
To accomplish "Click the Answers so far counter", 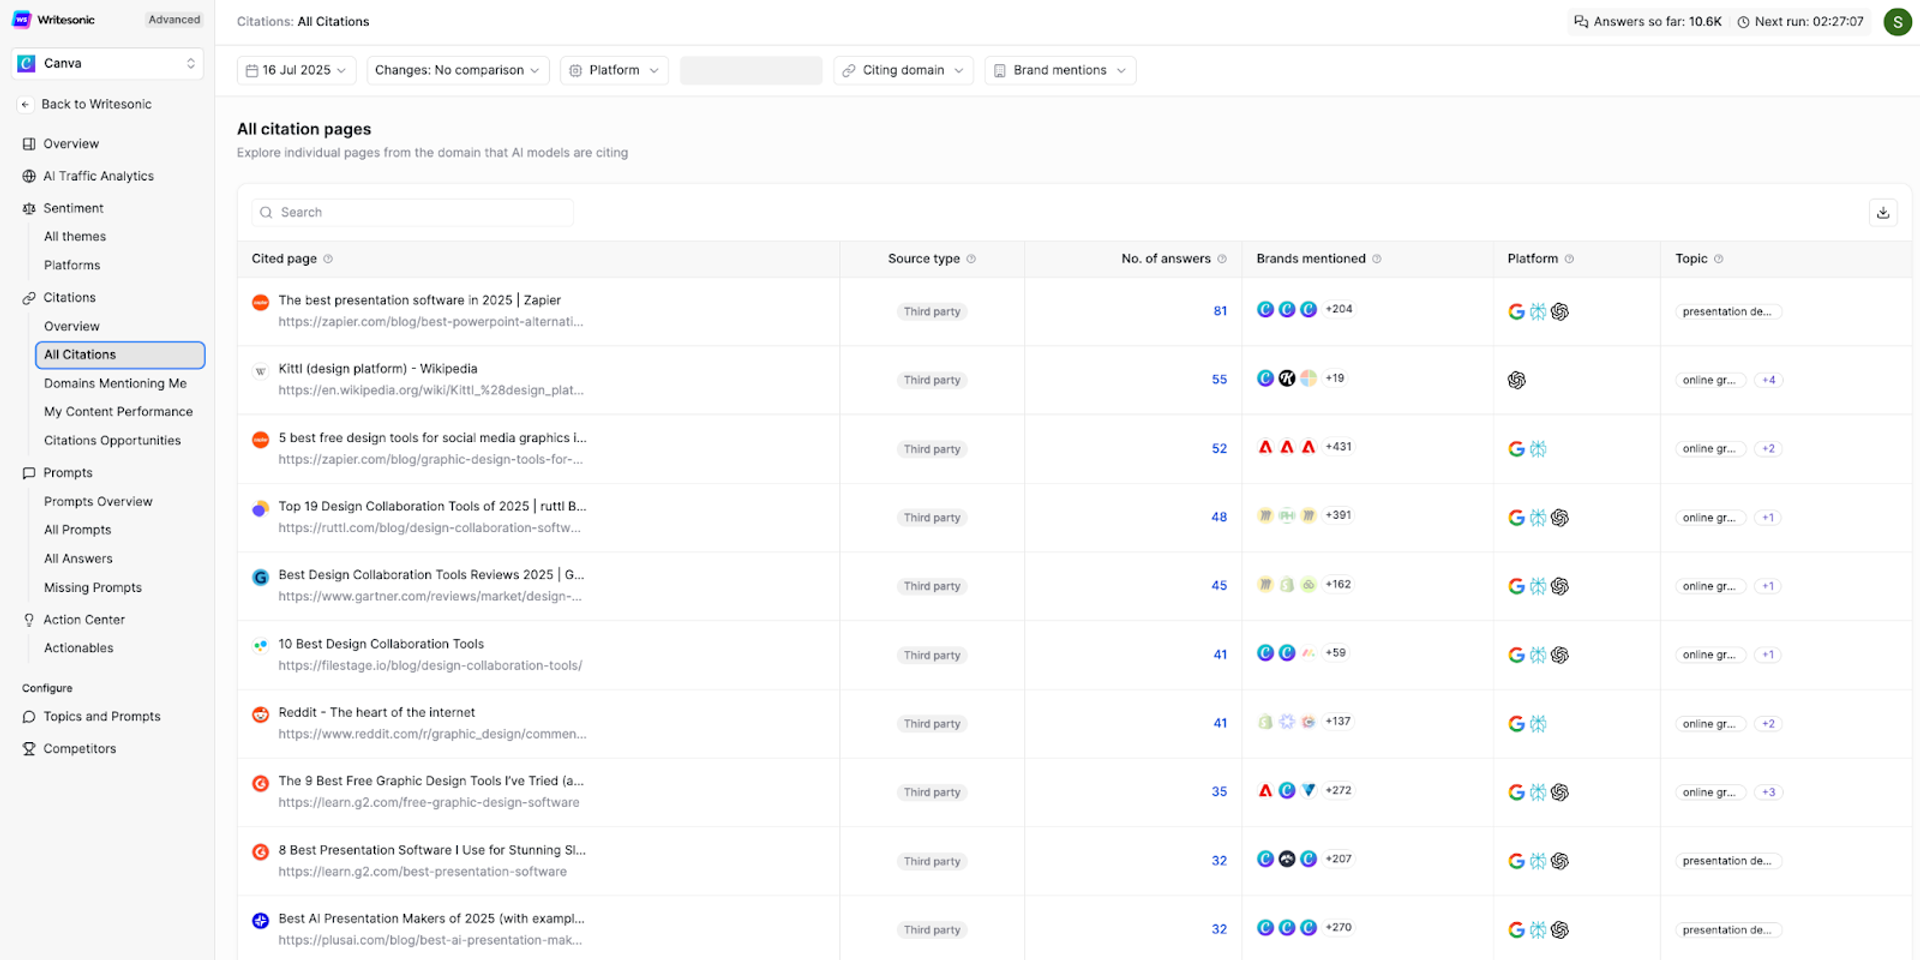I will (1647, 21).
